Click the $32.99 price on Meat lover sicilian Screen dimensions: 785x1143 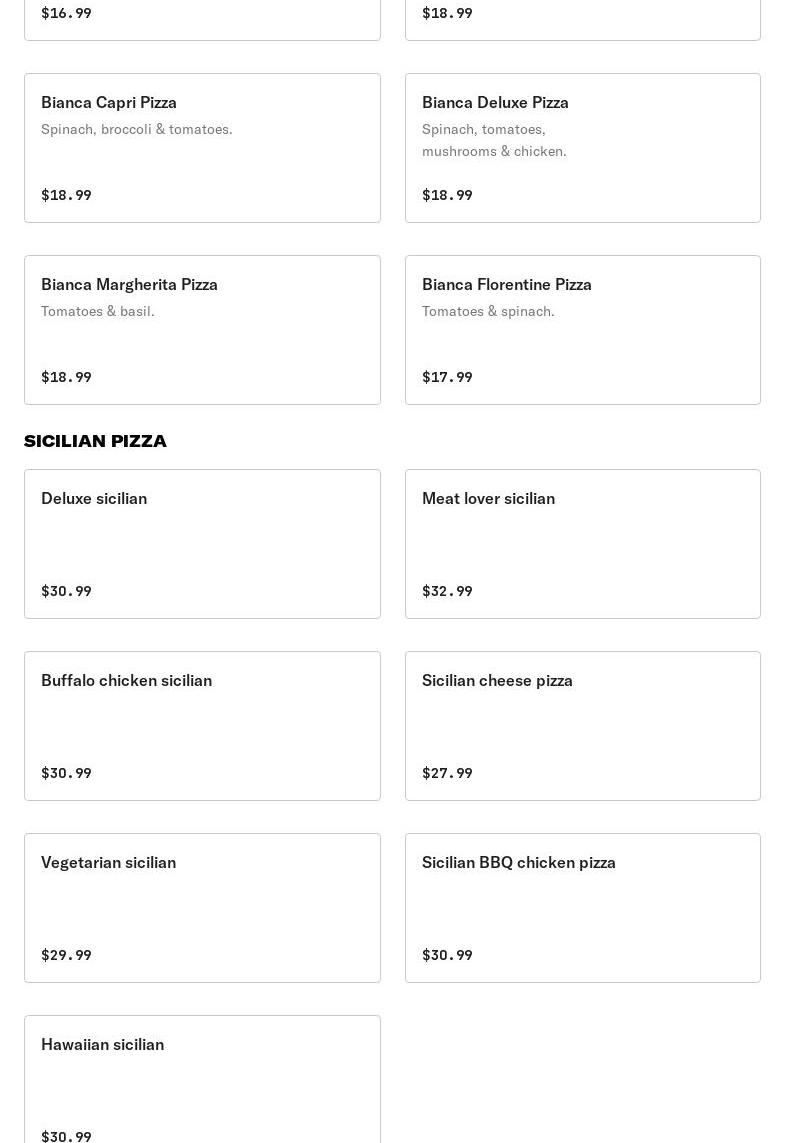[447, 591]
